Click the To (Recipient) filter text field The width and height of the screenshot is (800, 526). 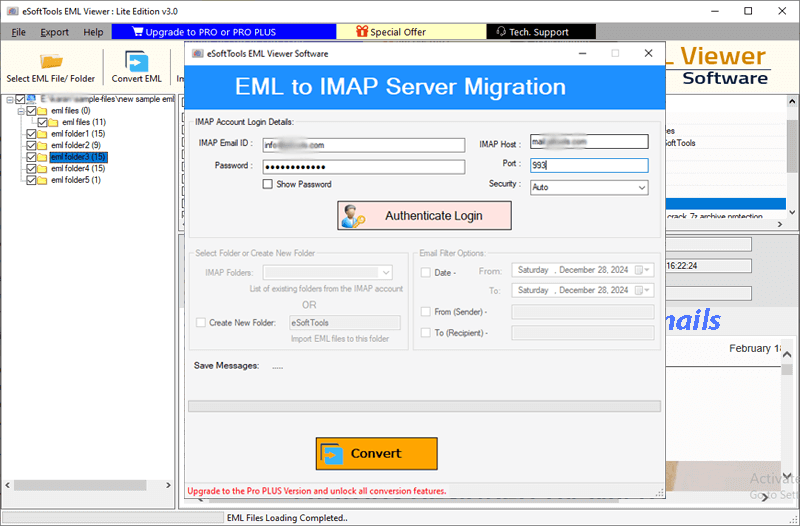pyautogui.click(x=583, y=333)
